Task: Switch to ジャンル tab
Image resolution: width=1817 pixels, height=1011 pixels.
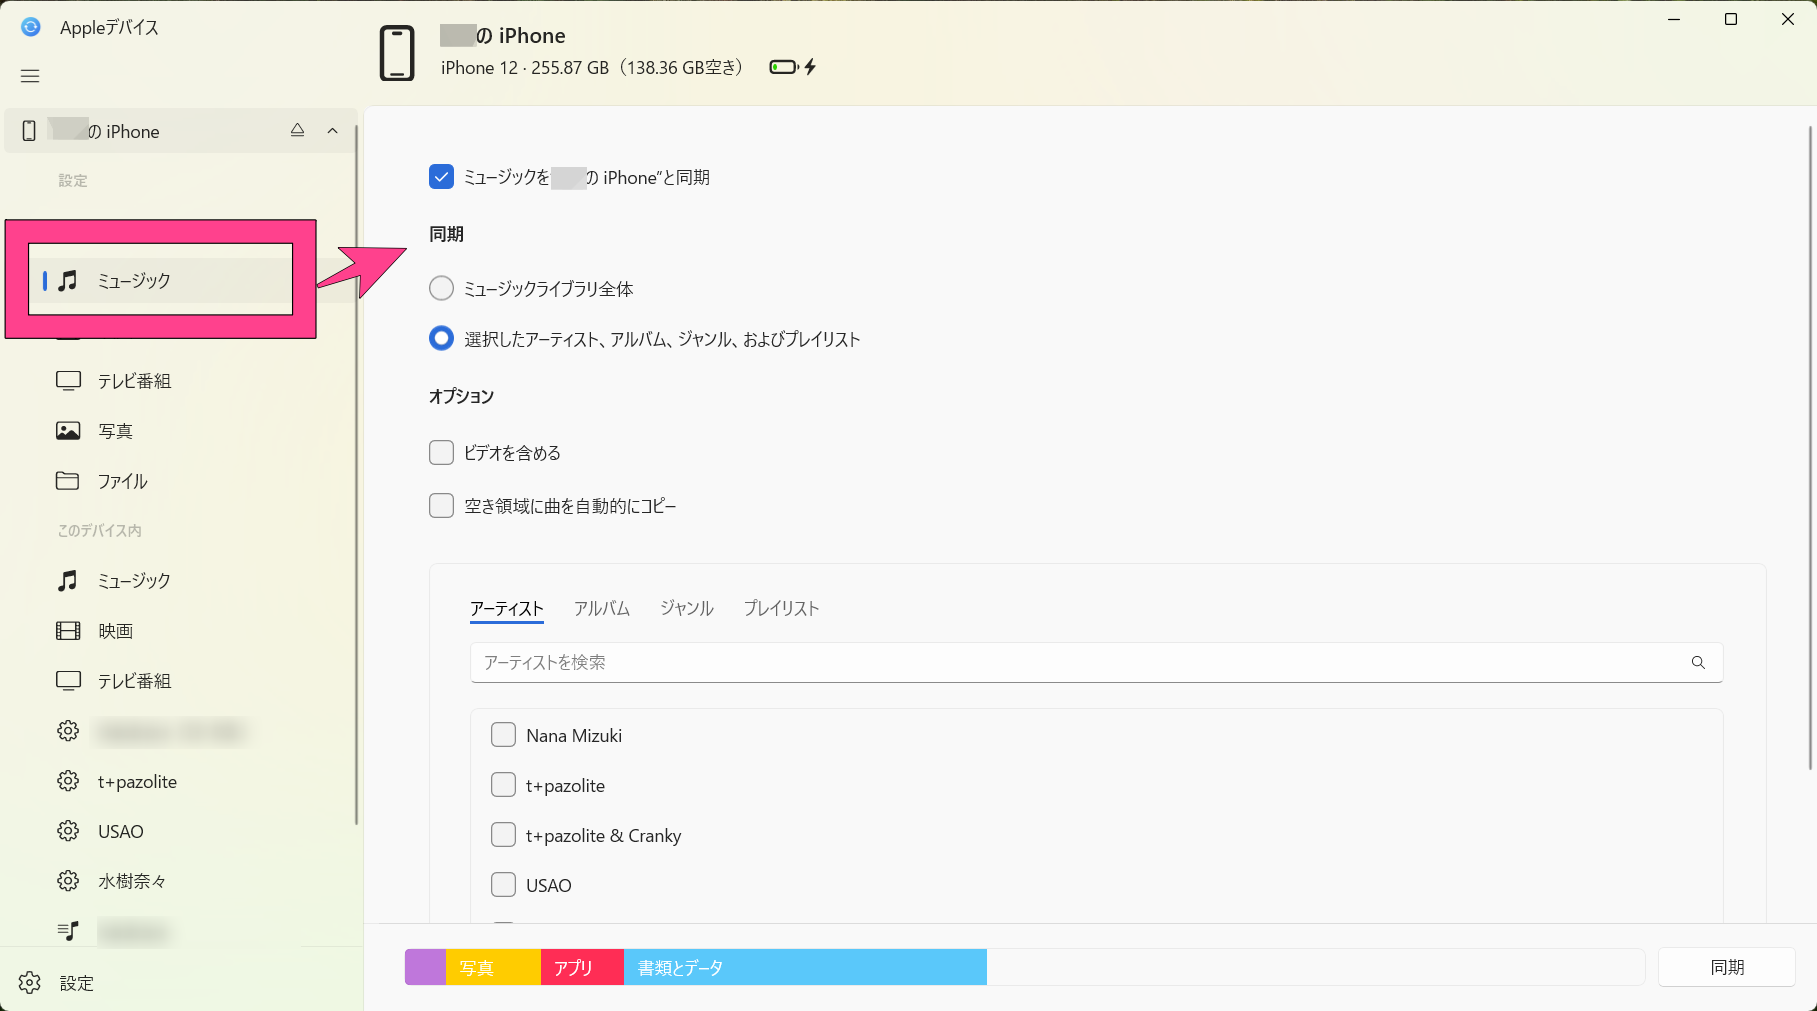Action: tap(687, 608)
